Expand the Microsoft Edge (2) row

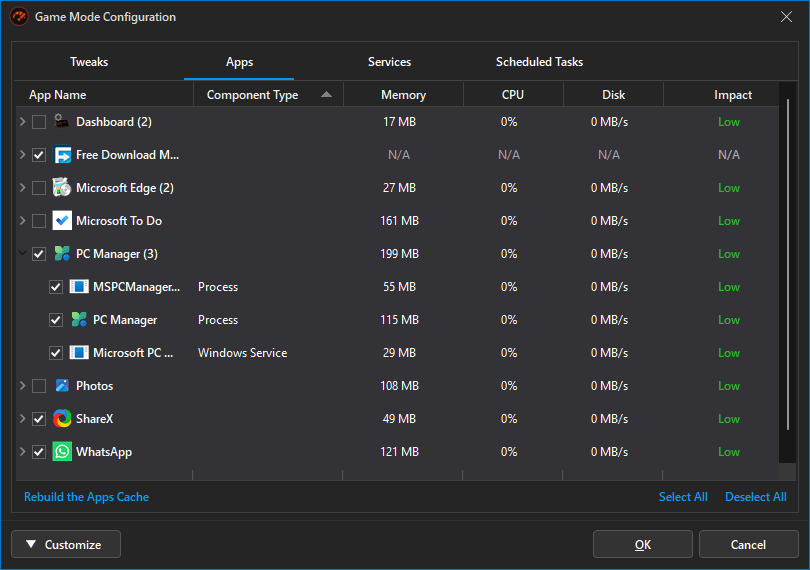tap(22, 188)
